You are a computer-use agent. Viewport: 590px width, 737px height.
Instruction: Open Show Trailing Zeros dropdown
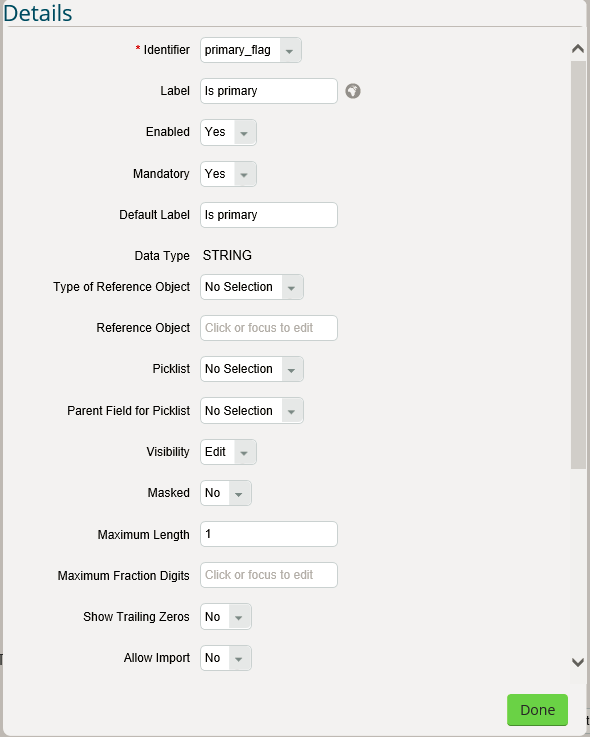coord(226,617)
